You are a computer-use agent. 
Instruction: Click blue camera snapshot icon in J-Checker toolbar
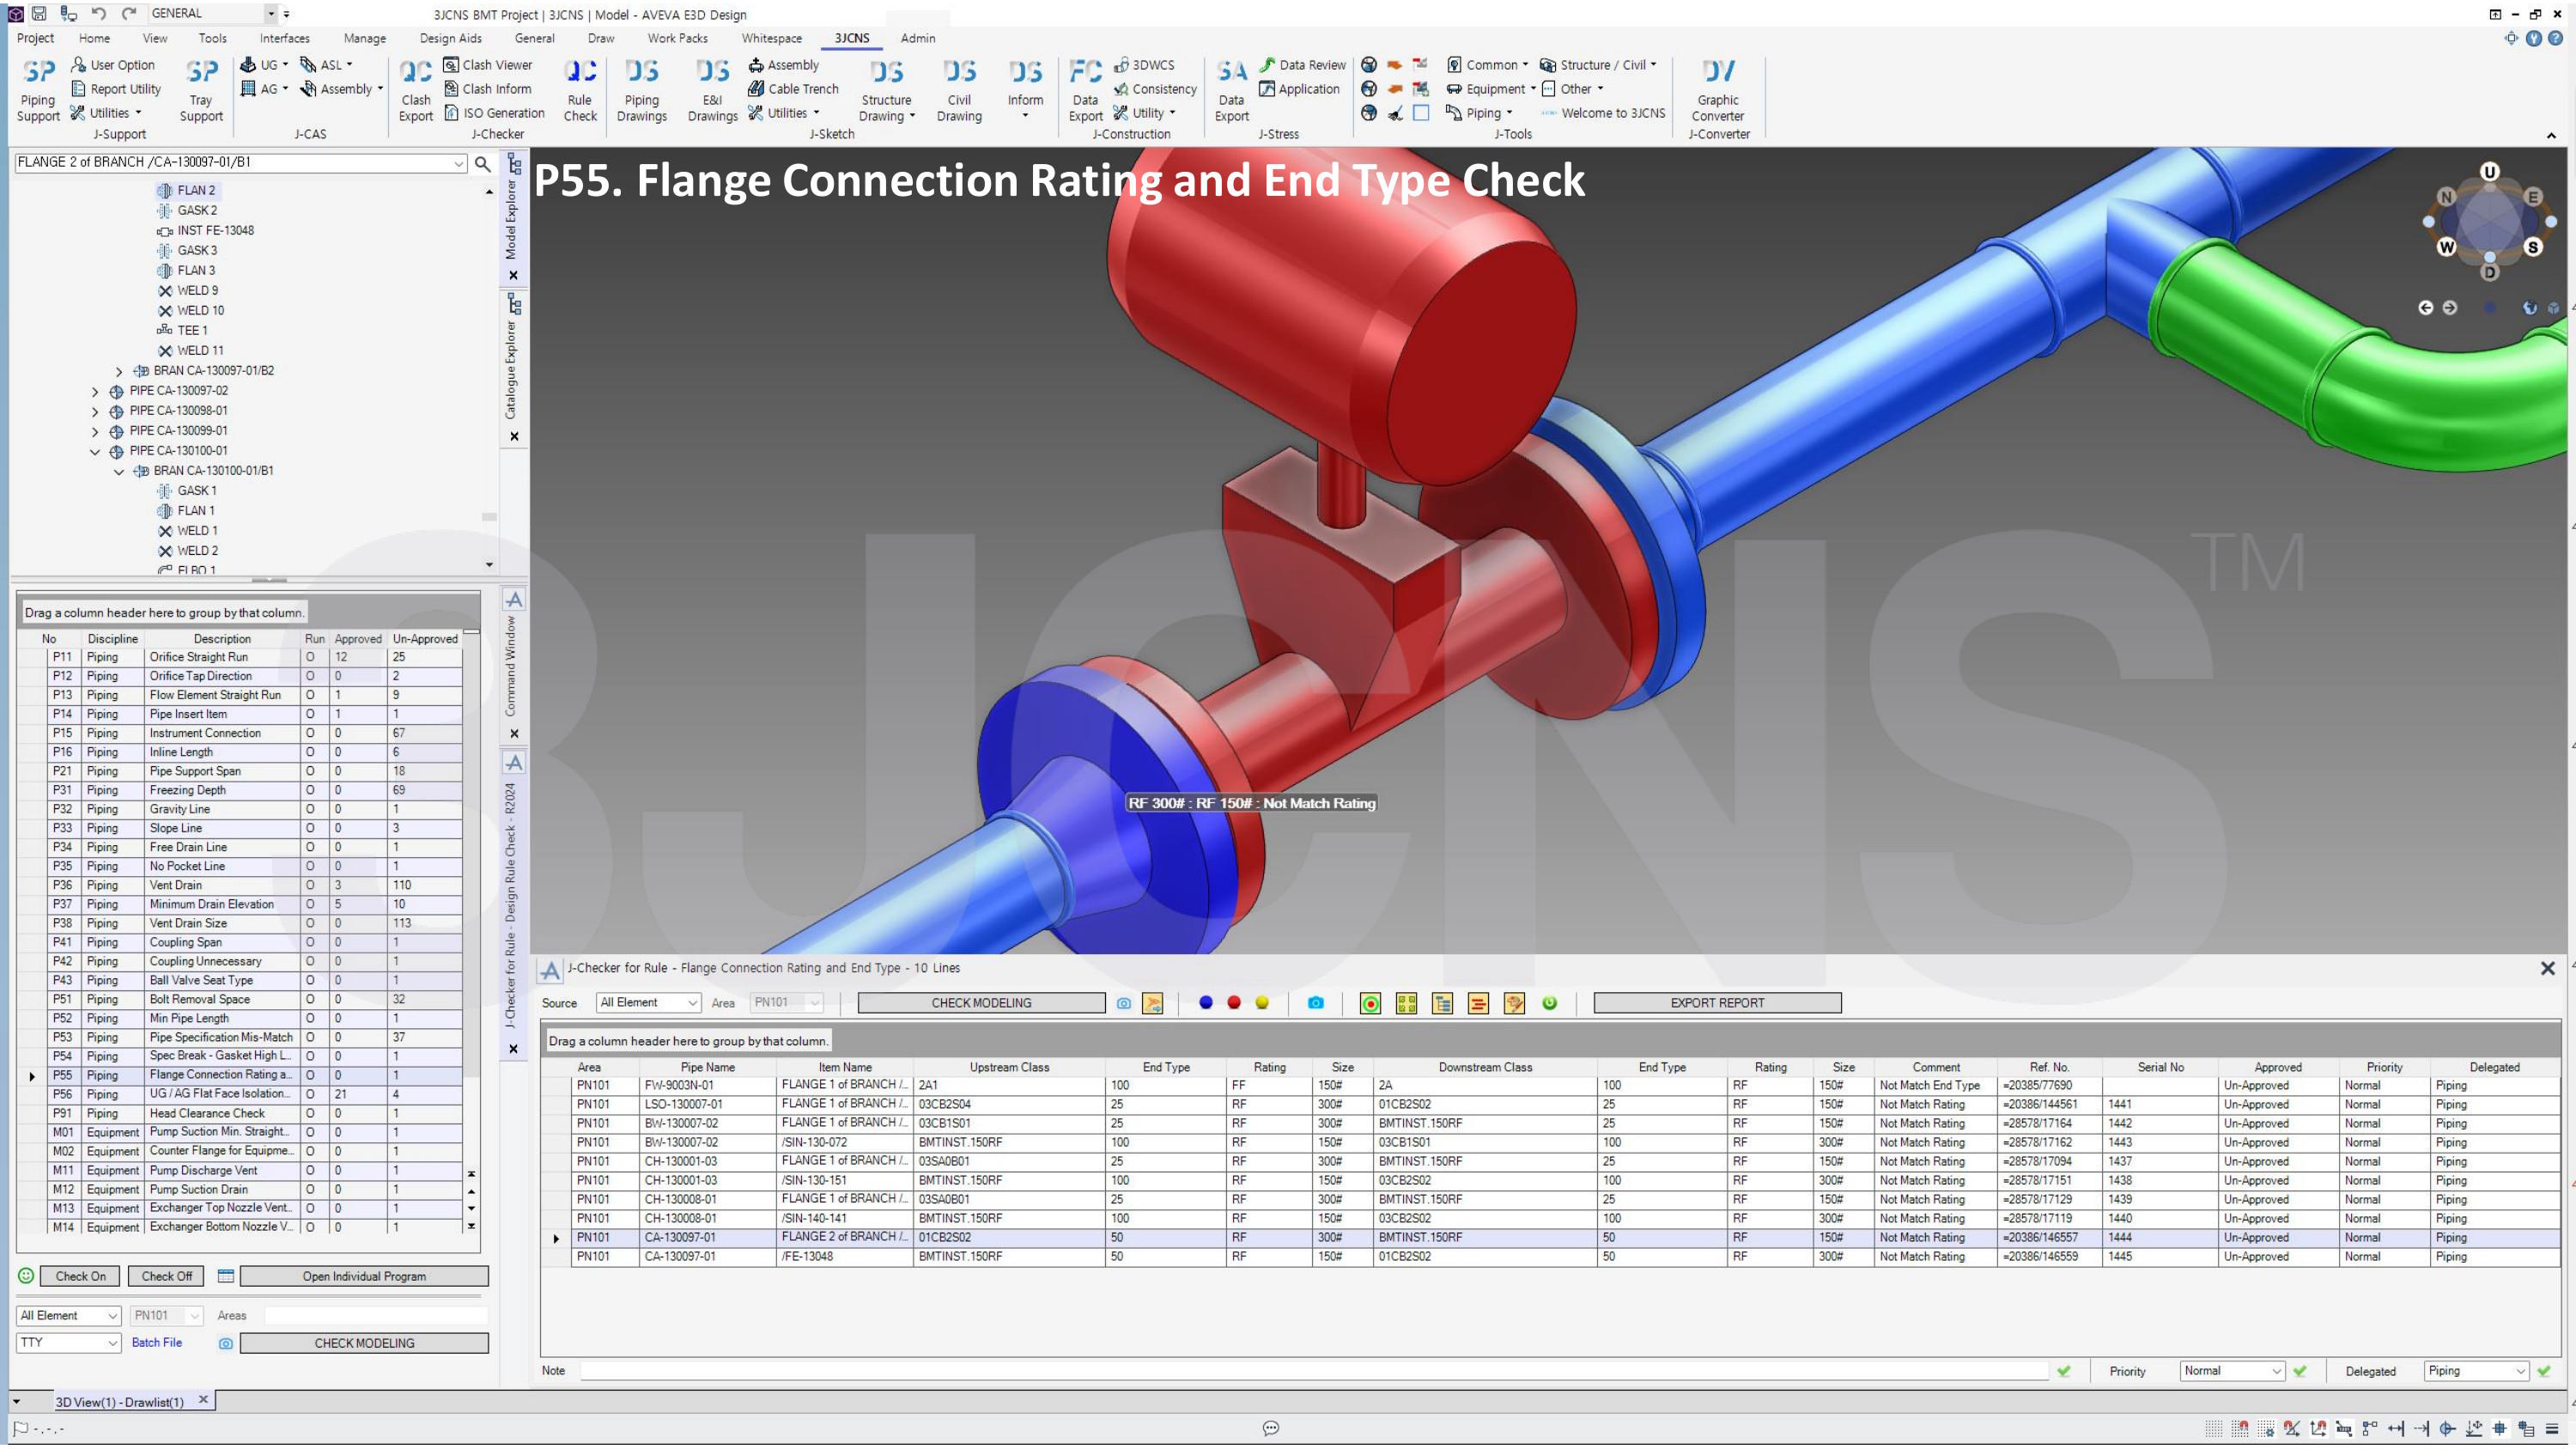point(1316,1003)
